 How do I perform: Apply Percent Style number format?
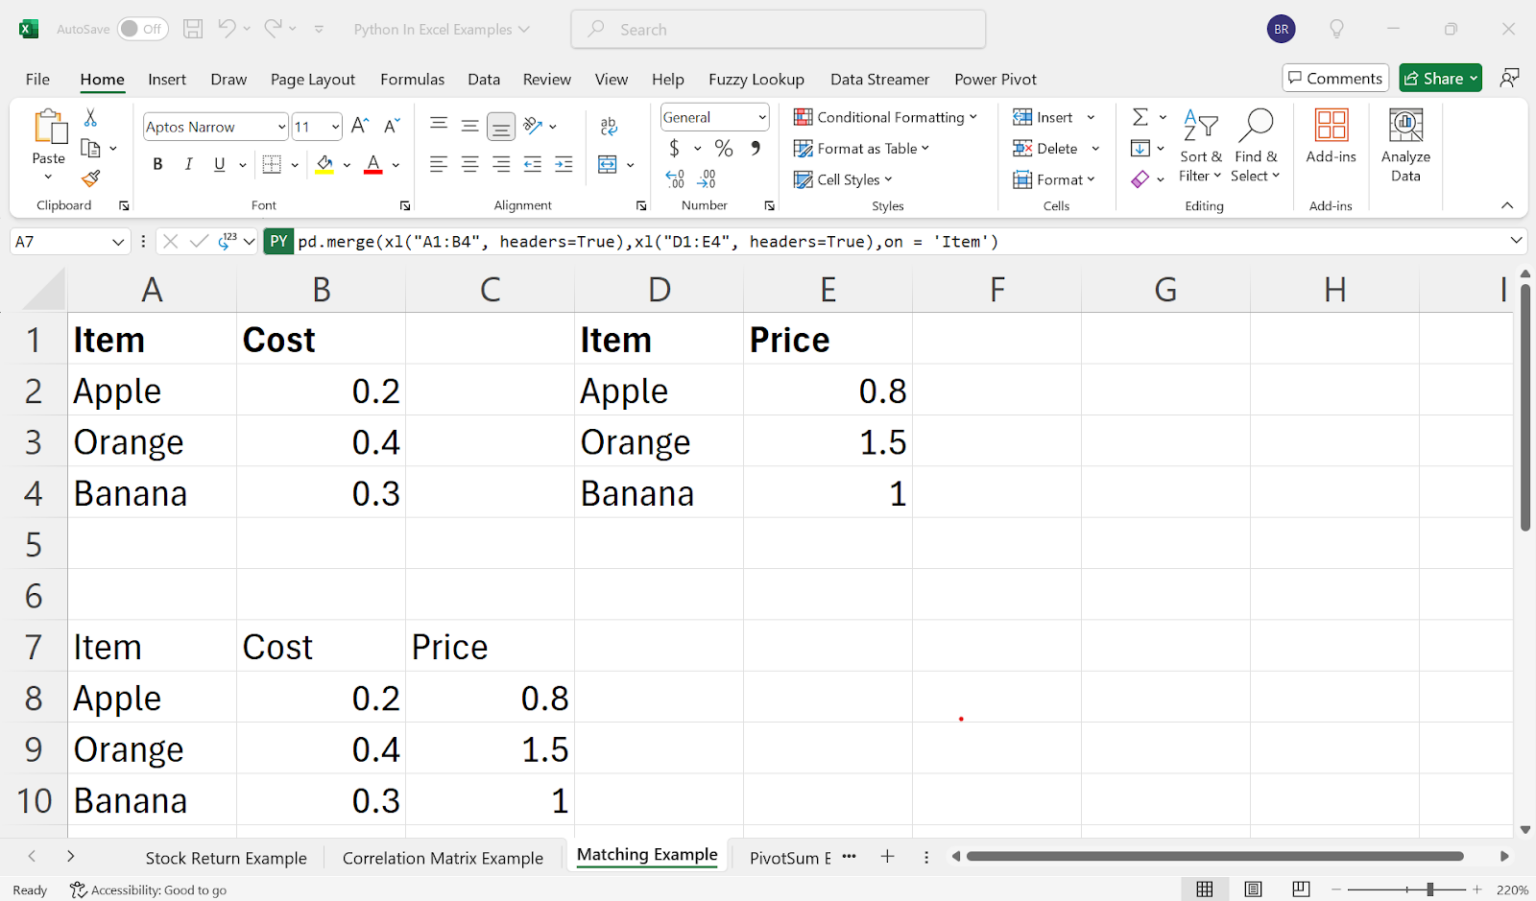click(722, 147)
